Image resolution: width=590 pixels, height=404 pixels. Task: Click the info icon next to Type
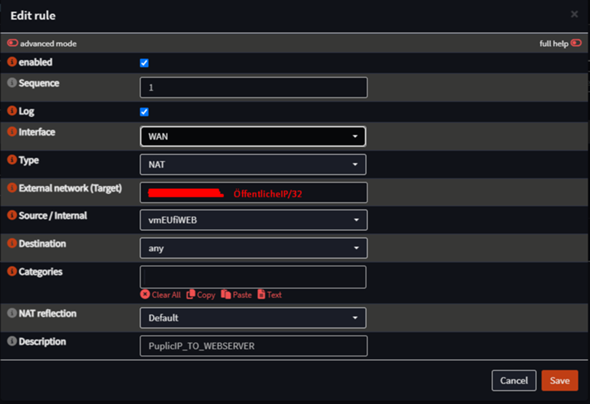tap(12, 160)
